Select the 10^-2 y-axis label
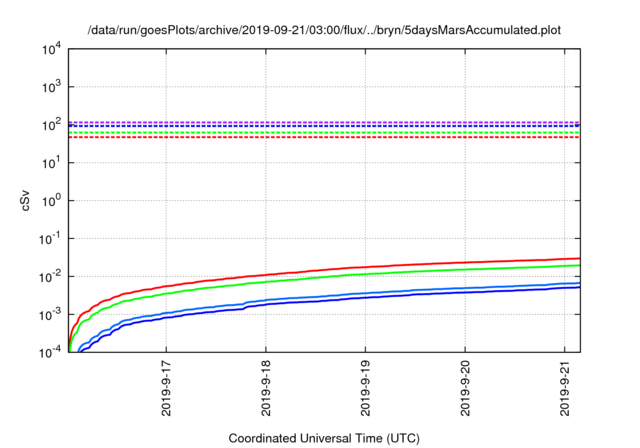Viewport: 640px width, 448px height. tap(50, 277)
